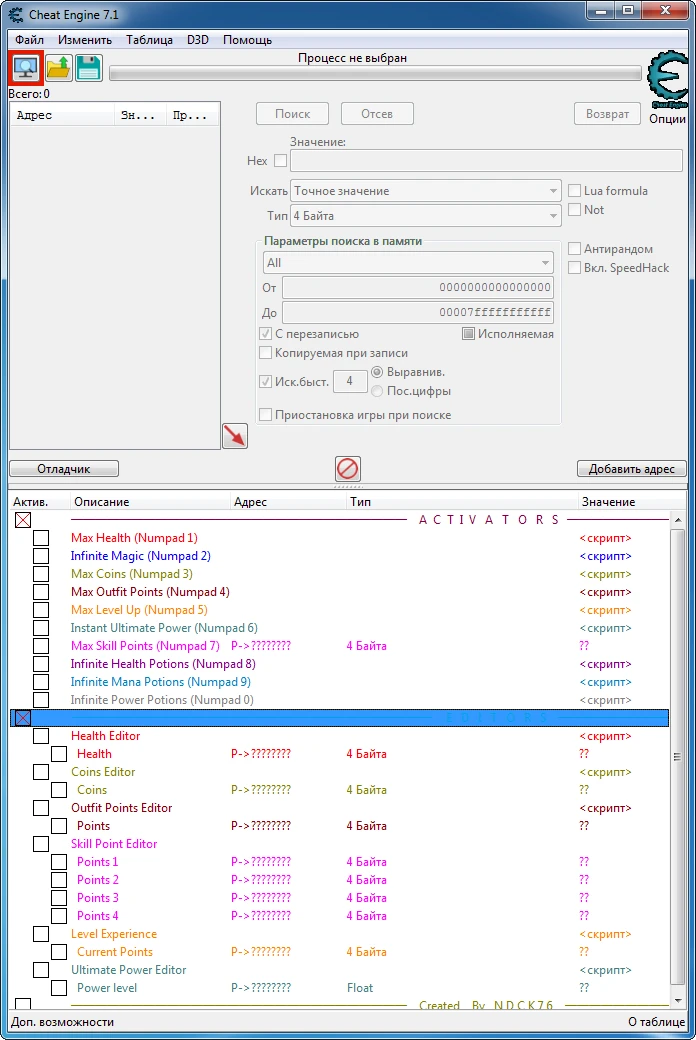This screenshot has width=696, height=1040.
Task: Toggle the Not checkbox
Action: (x=575, y=210)
